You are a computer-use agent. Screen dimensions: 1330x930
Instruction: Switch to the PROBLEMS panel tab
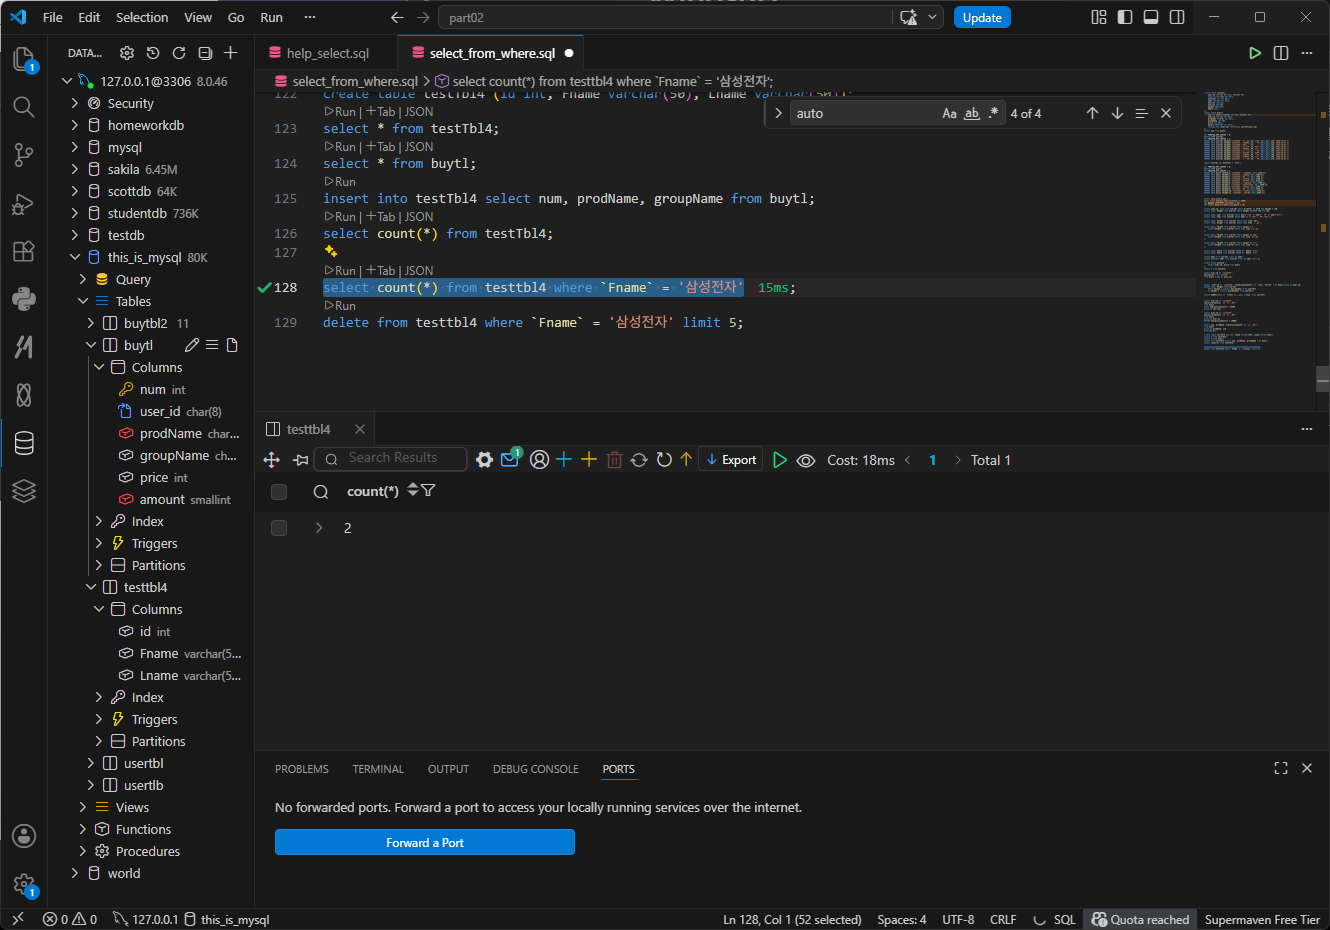click(302, 769)
